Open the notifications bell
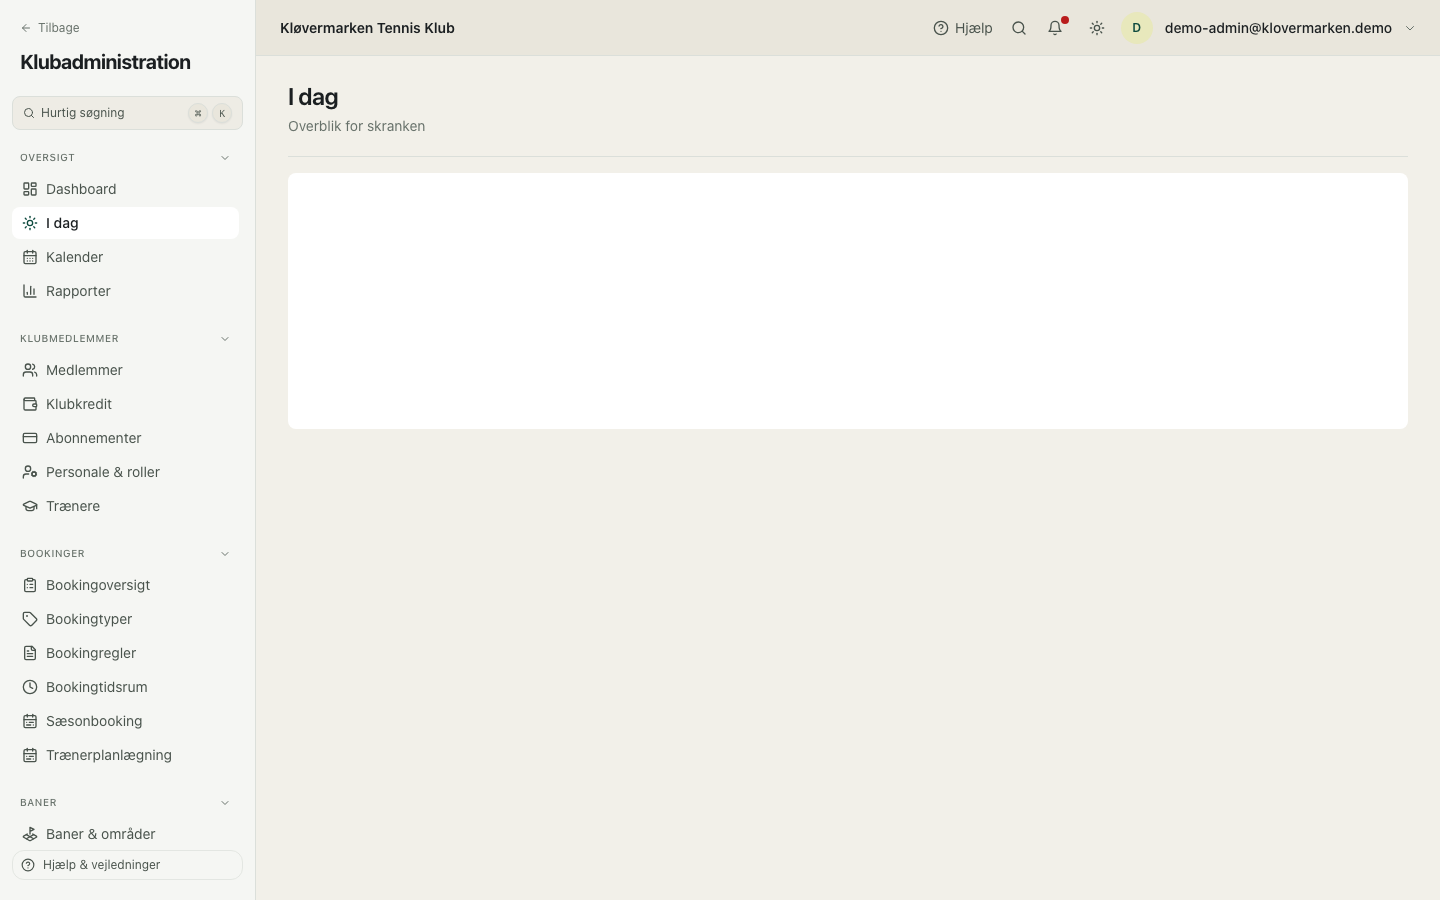The image size is (1440, 900). click(x=1055, y=28)
